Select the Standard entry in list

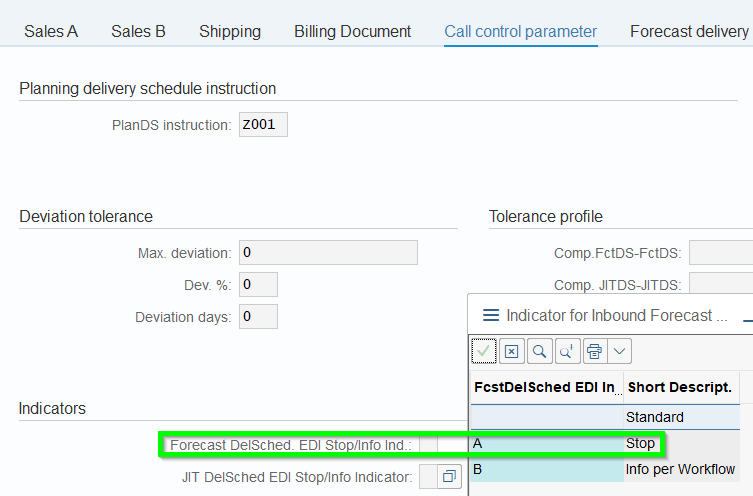654,416
